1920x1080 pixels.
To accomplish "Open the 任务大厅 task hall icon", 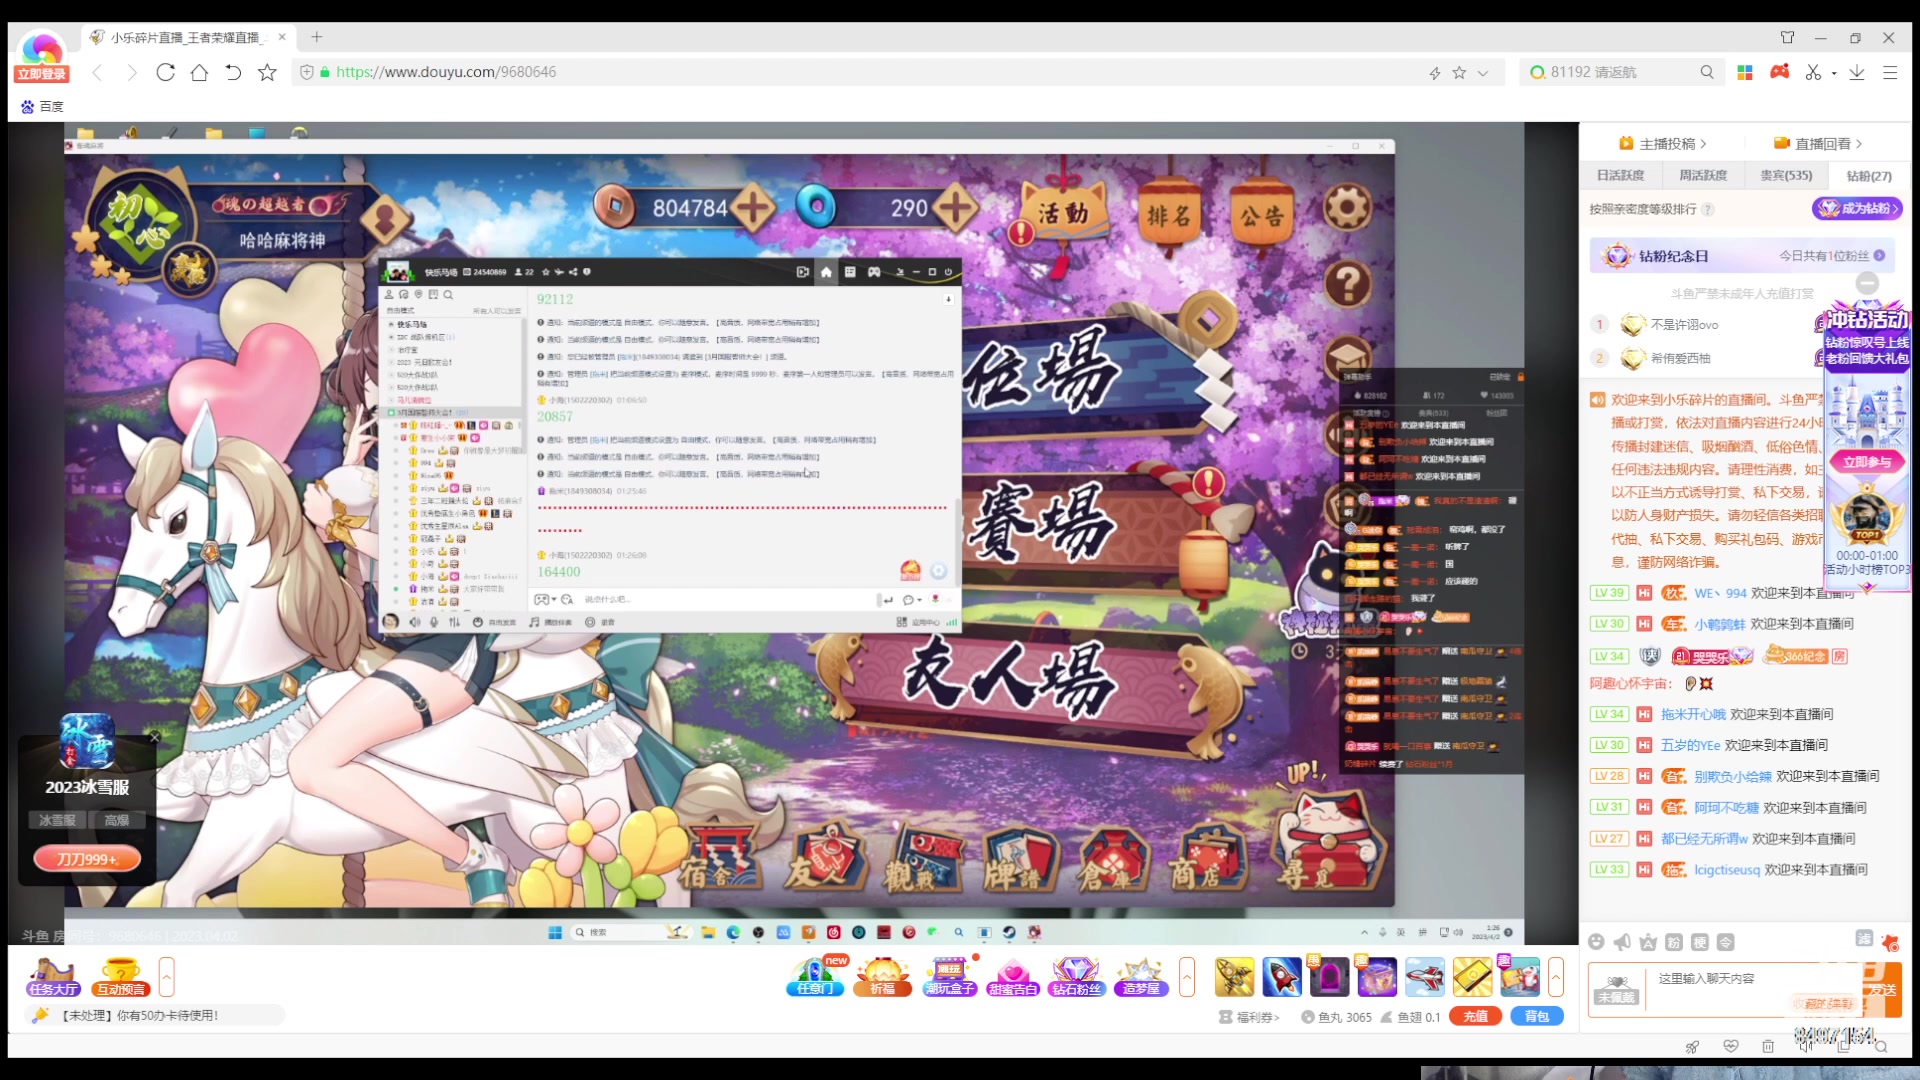I will point(52,976).
